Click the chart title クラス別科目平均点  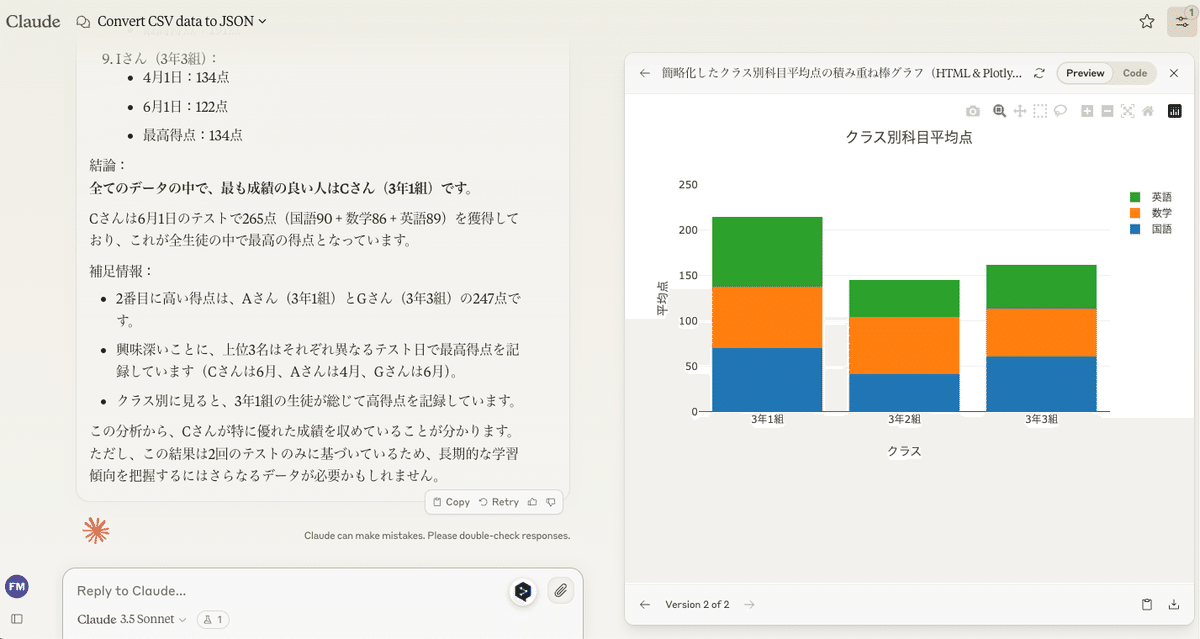point(908,138)
